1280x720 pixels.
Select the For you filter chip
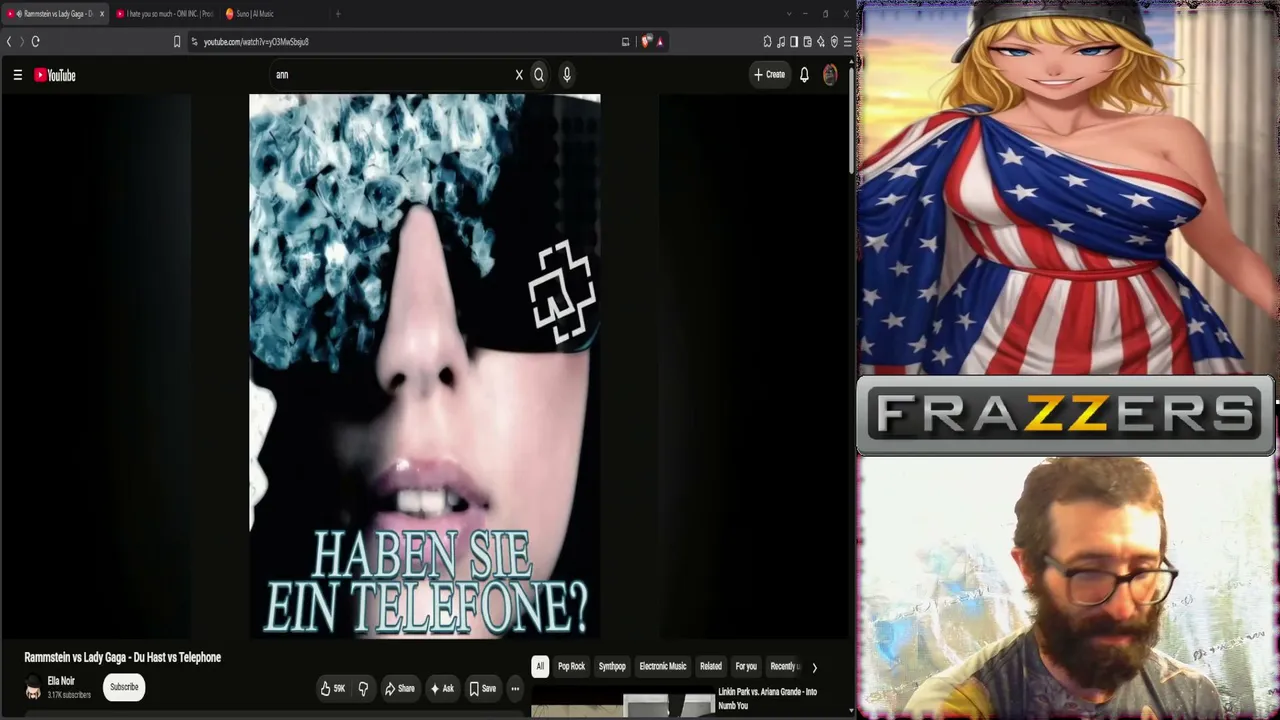click(x=746, y=666)
